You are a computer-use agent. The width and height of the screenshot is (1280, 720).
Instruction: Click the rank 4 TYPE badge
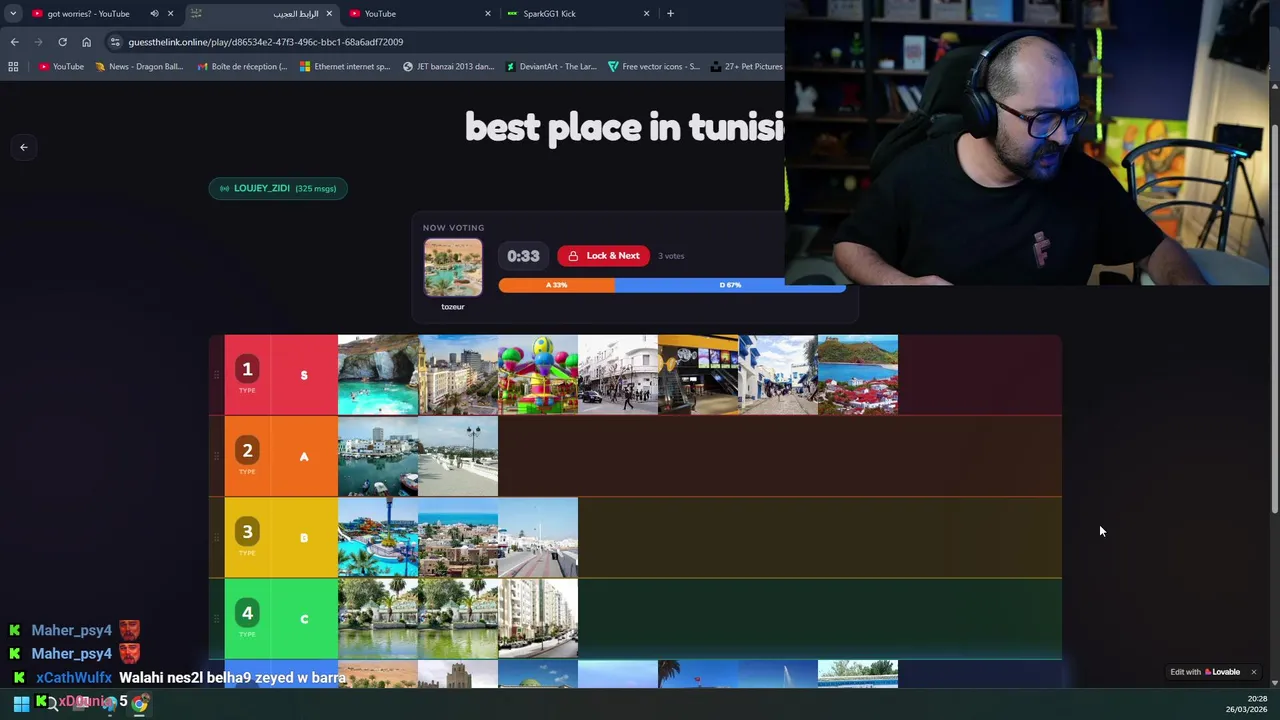coord(247,618)
